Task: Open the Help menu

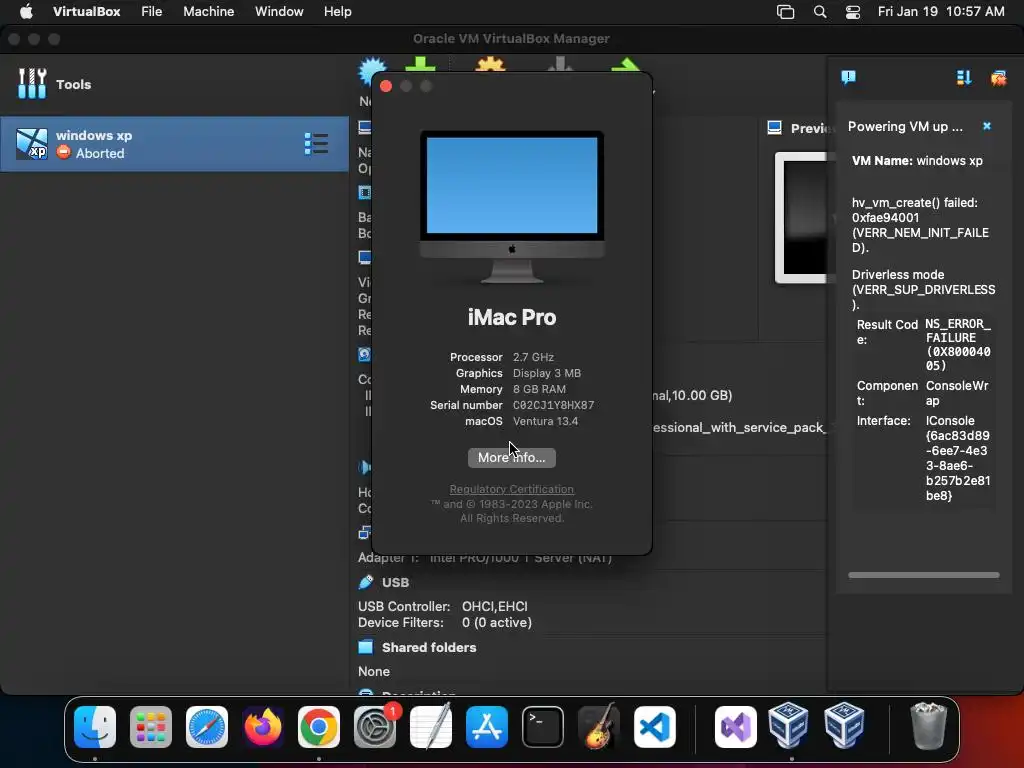Action: (338, 11)
